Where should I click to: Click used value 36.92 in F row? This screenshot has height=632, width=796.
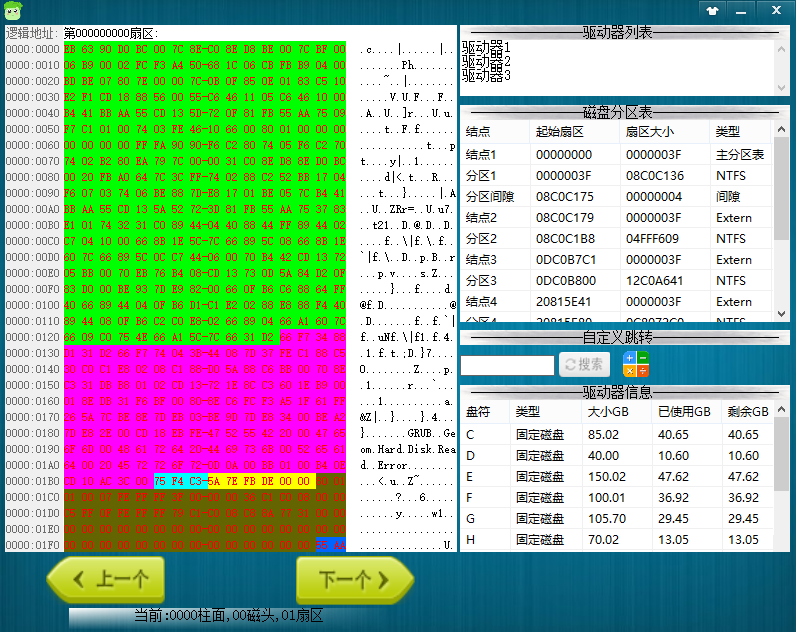[x=673, y=498]
